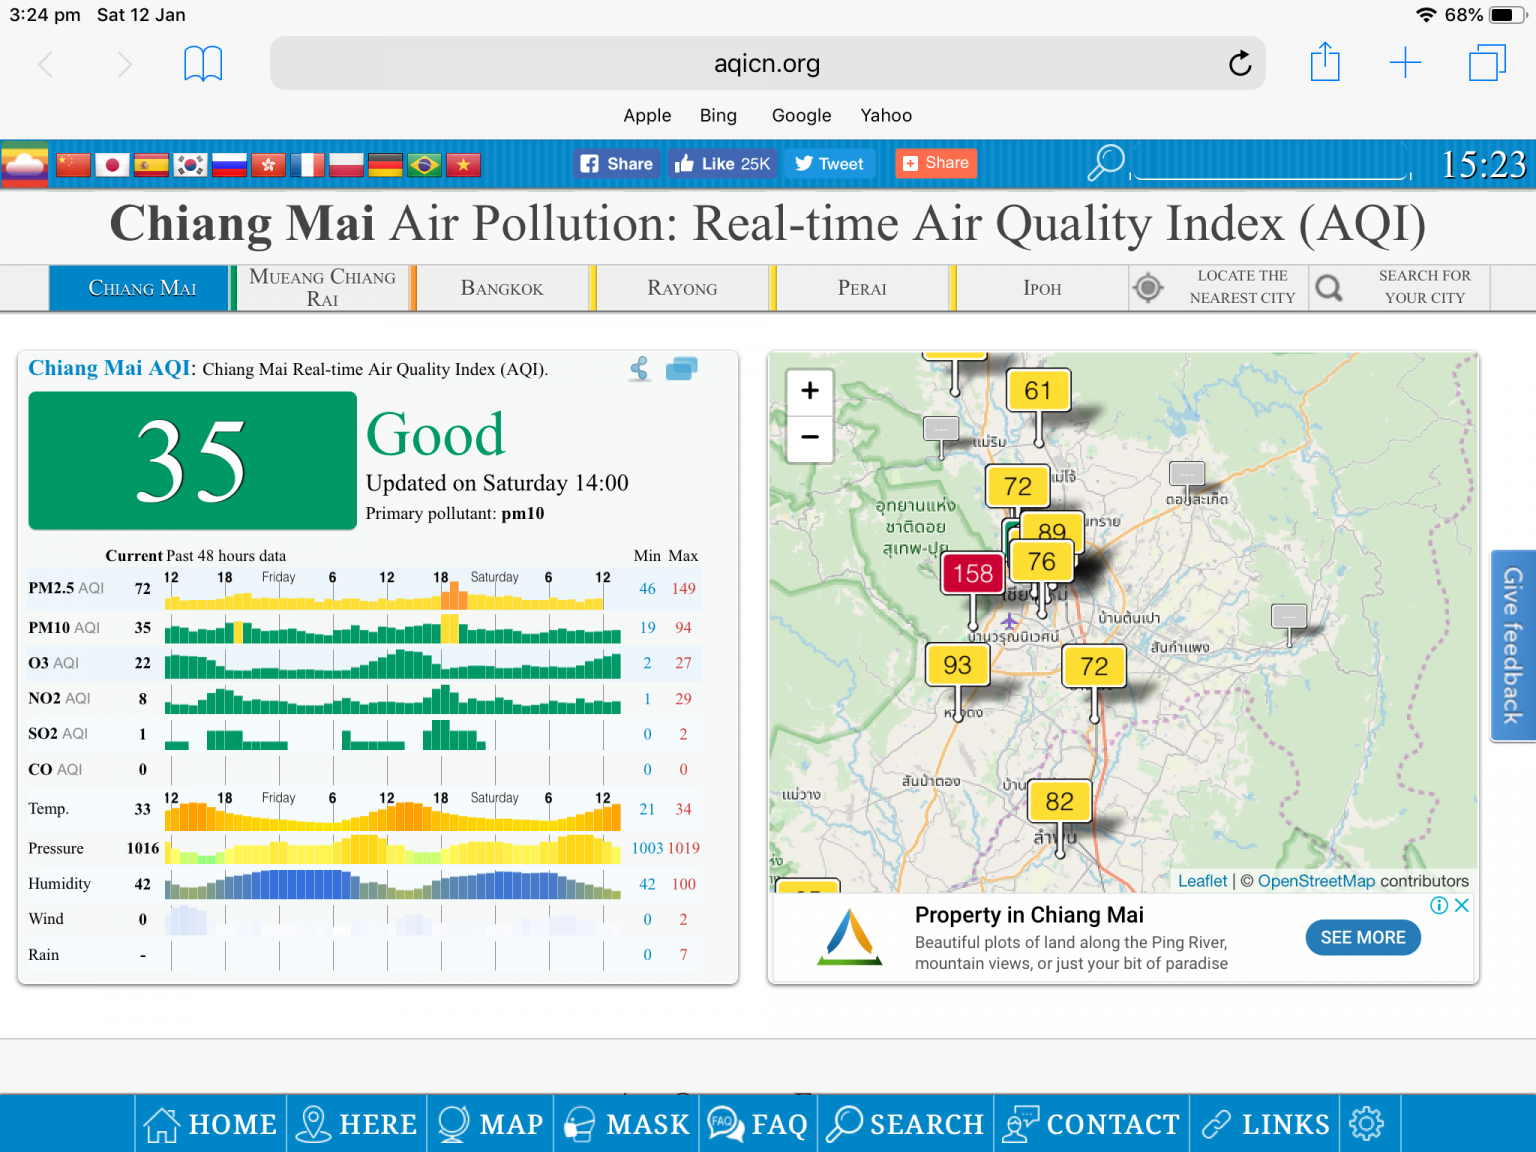Select the 82 station marker
This screenshot has width=1536, height=1152.
(x=1059, y=801)
